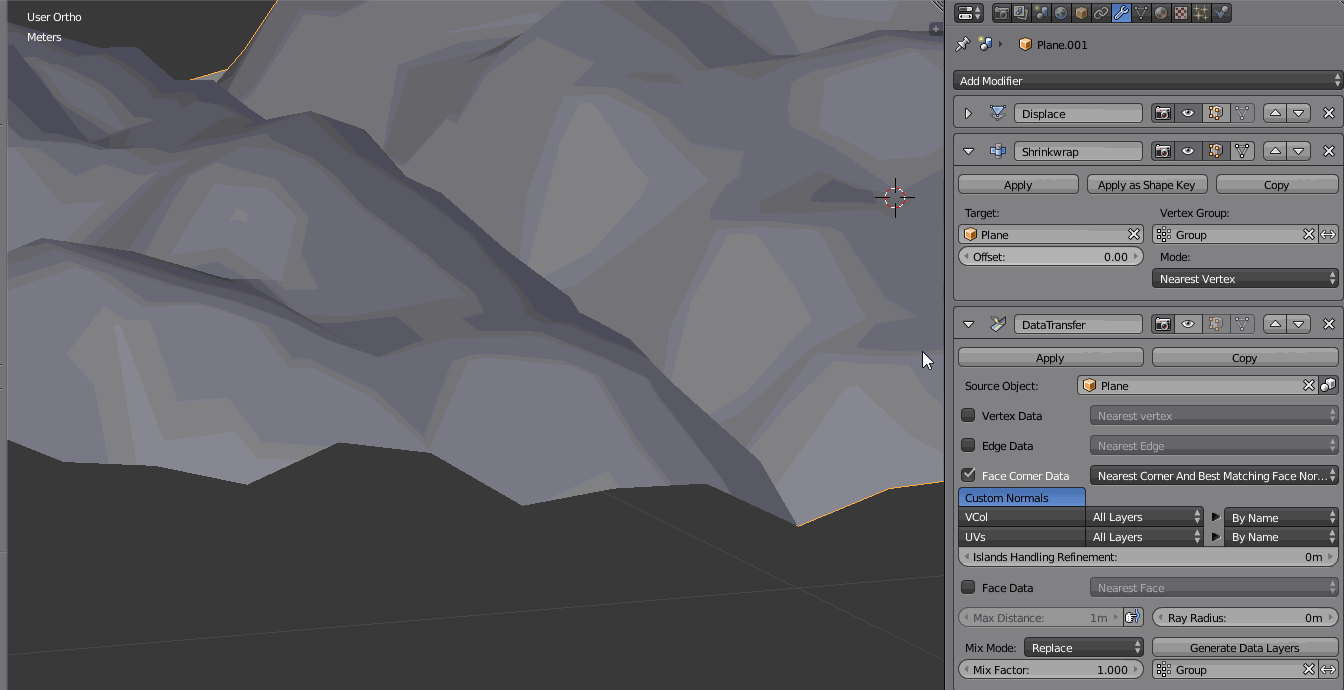Expand the Displace modifier panel

click(967, 113)
